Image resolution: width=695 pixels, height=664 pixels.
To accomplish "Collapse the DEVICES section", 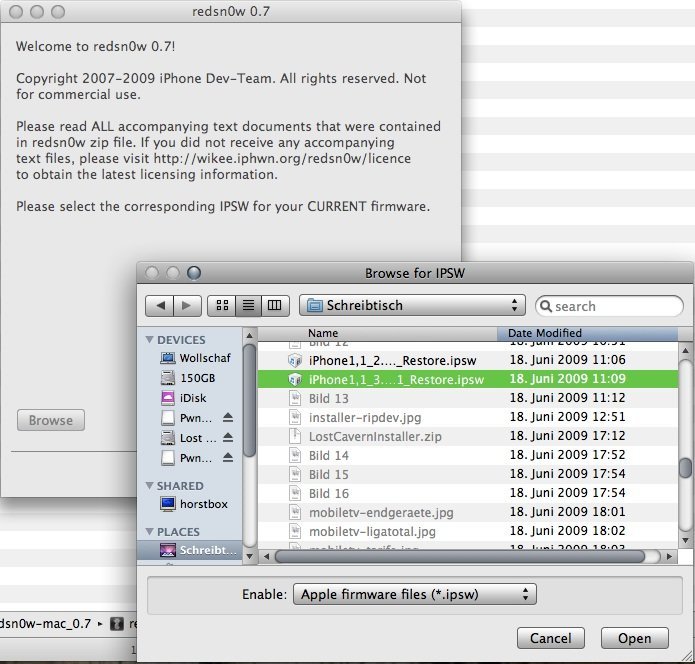I will tap(149, 340).
